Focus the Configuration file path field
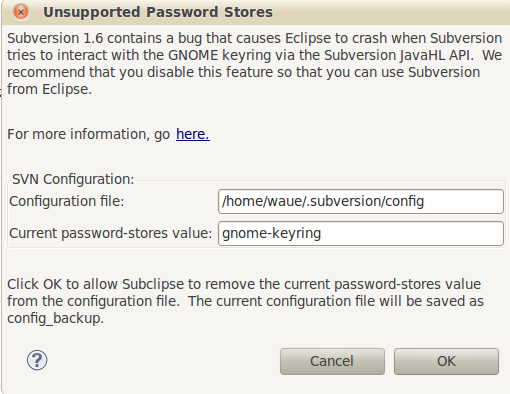Image resolution: width=510 pixels, height=394 pixels. tap(361, 201)
